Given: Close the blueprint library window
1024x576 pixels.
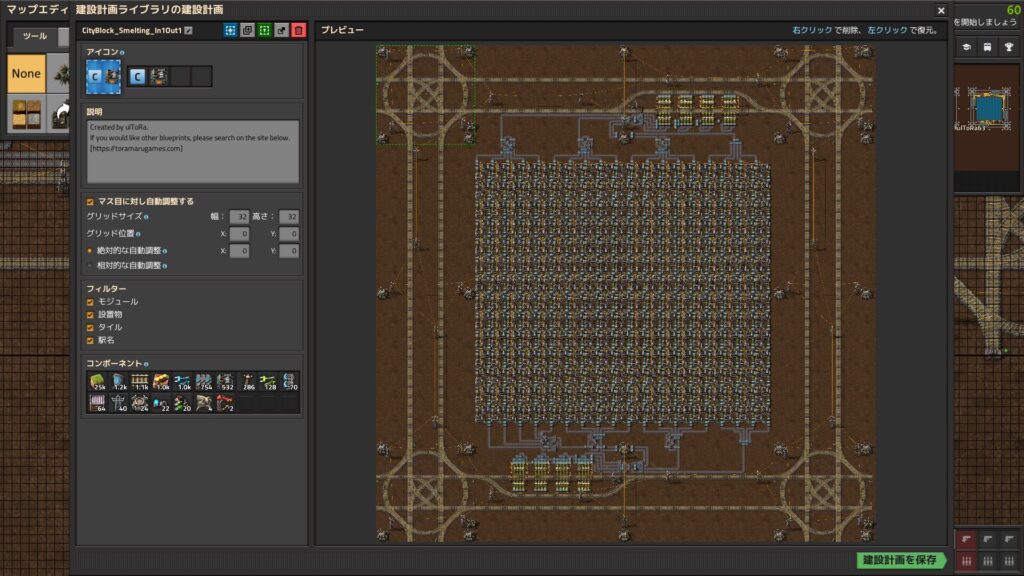Looking at the screenshot, I should [x=941, y=10].
